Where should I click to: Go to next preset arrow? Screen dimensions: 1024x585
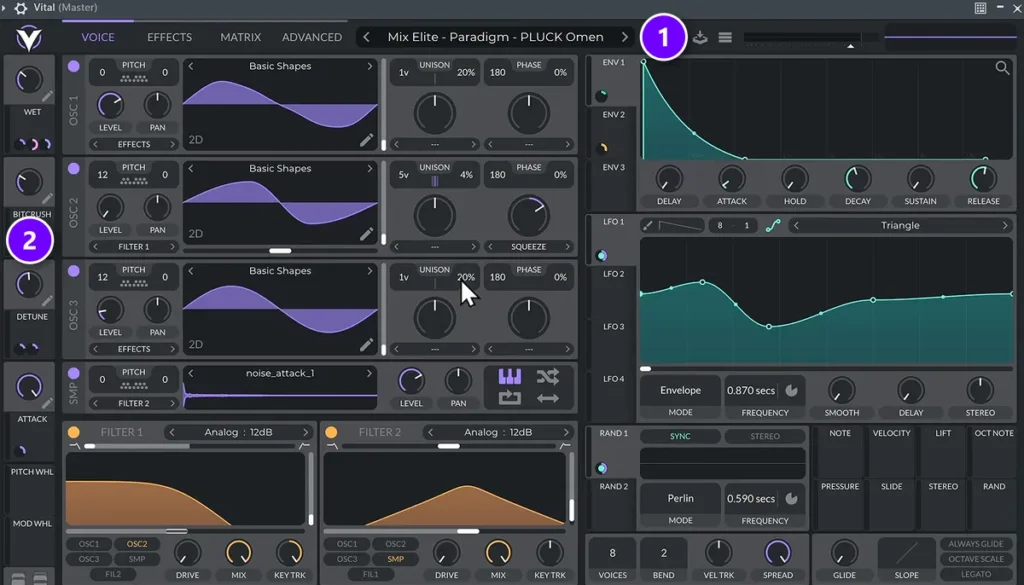click(x=624, y=37)
